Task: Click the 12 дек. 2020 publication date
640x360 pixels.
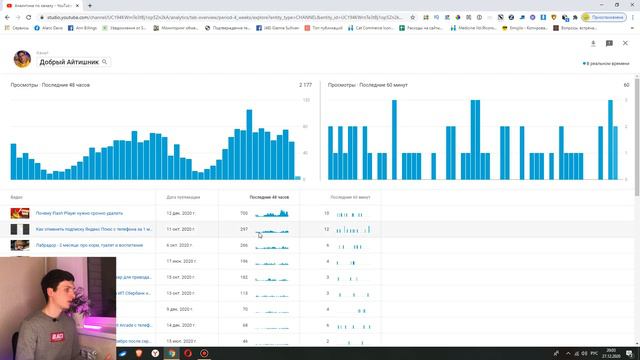Action: (x=181, y=213)
